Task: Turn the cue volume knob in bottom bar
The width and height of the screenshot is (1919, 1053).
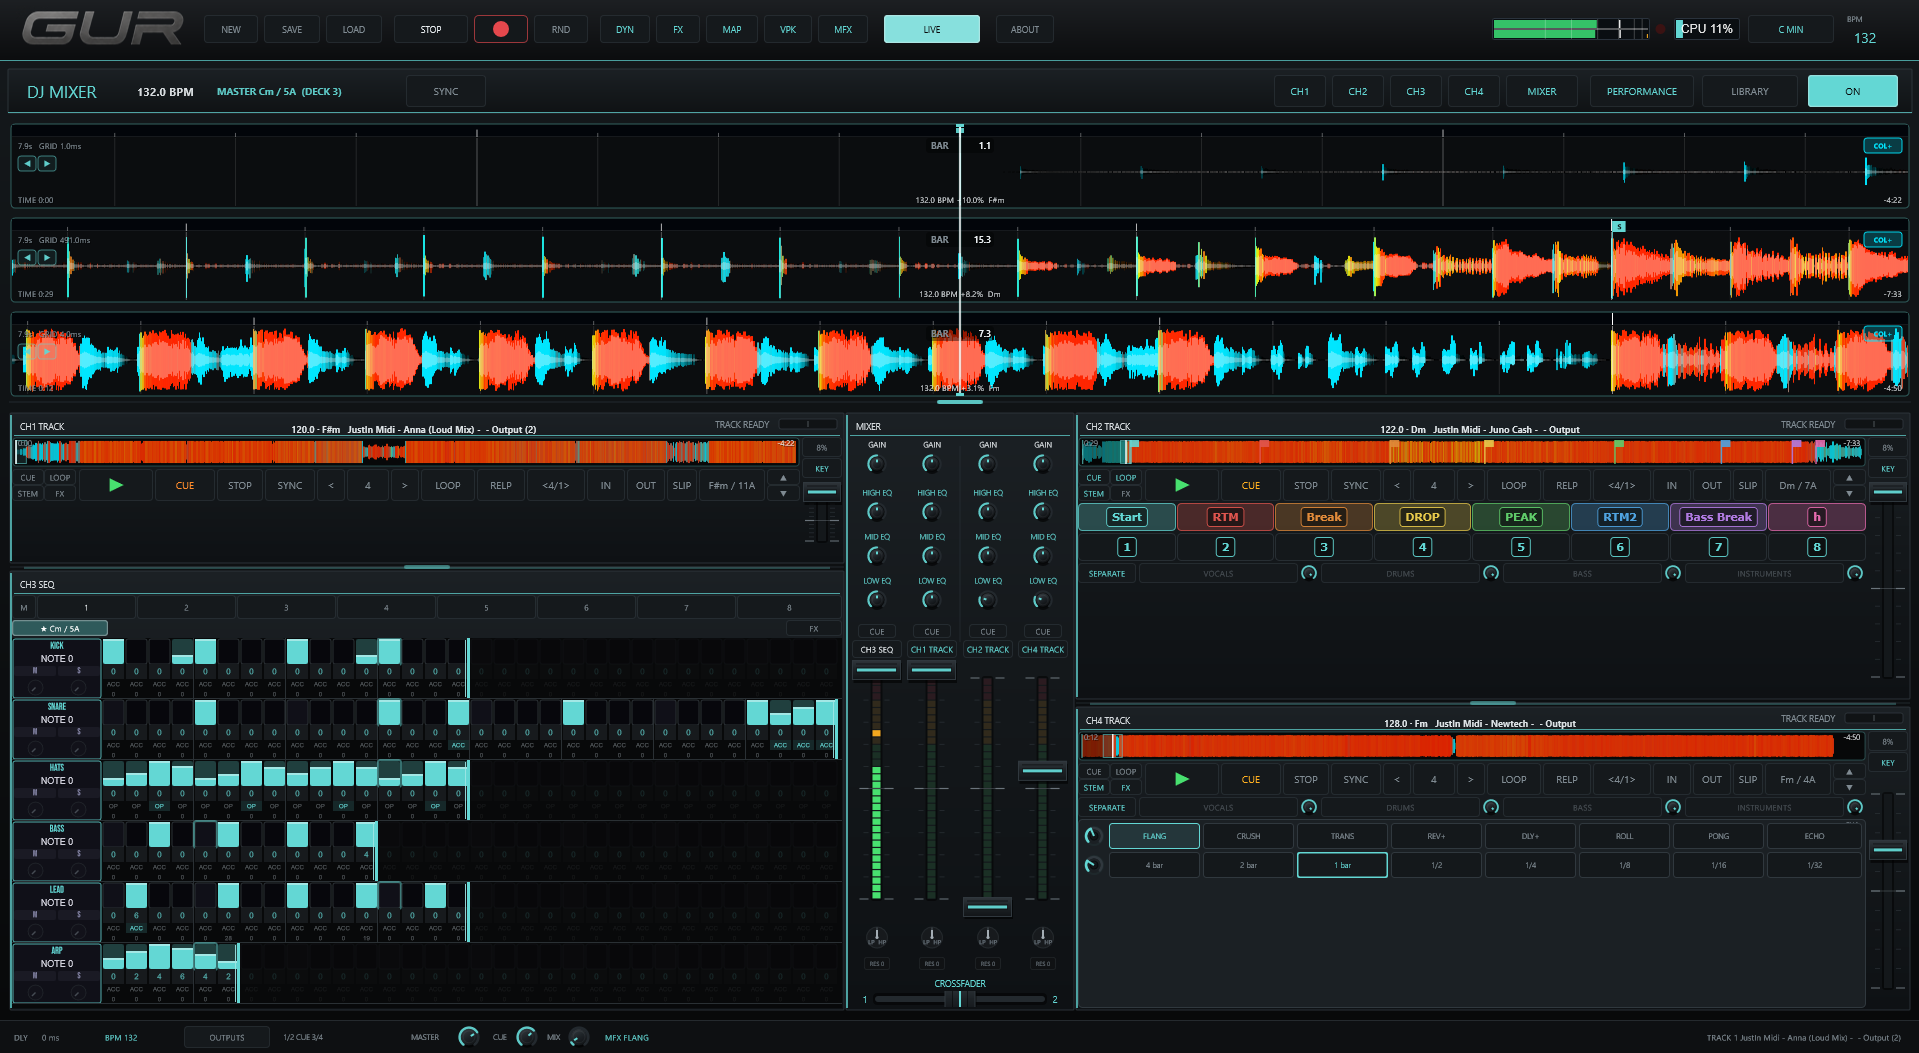Action: 526,1037
